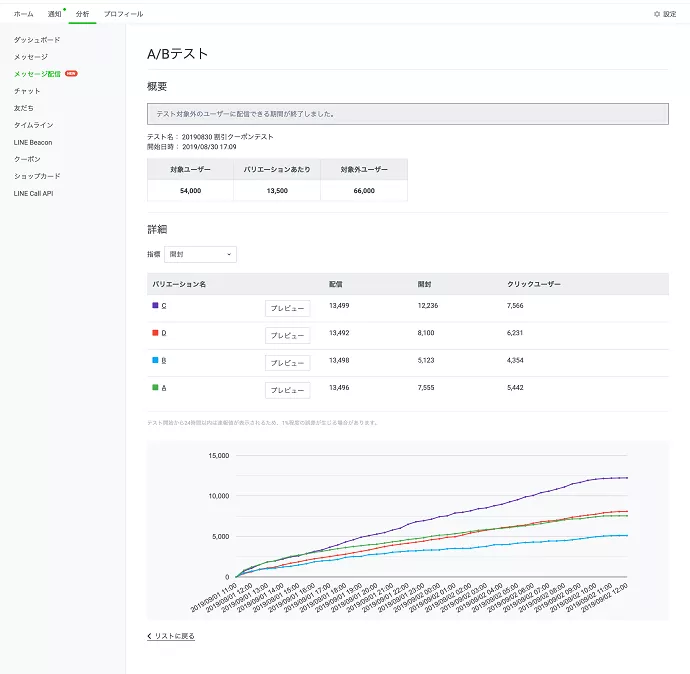Open LINE Beacon in the sidebar
This screenshot has width=690, height=674.
pyautogui.click(x=33, y=142)
